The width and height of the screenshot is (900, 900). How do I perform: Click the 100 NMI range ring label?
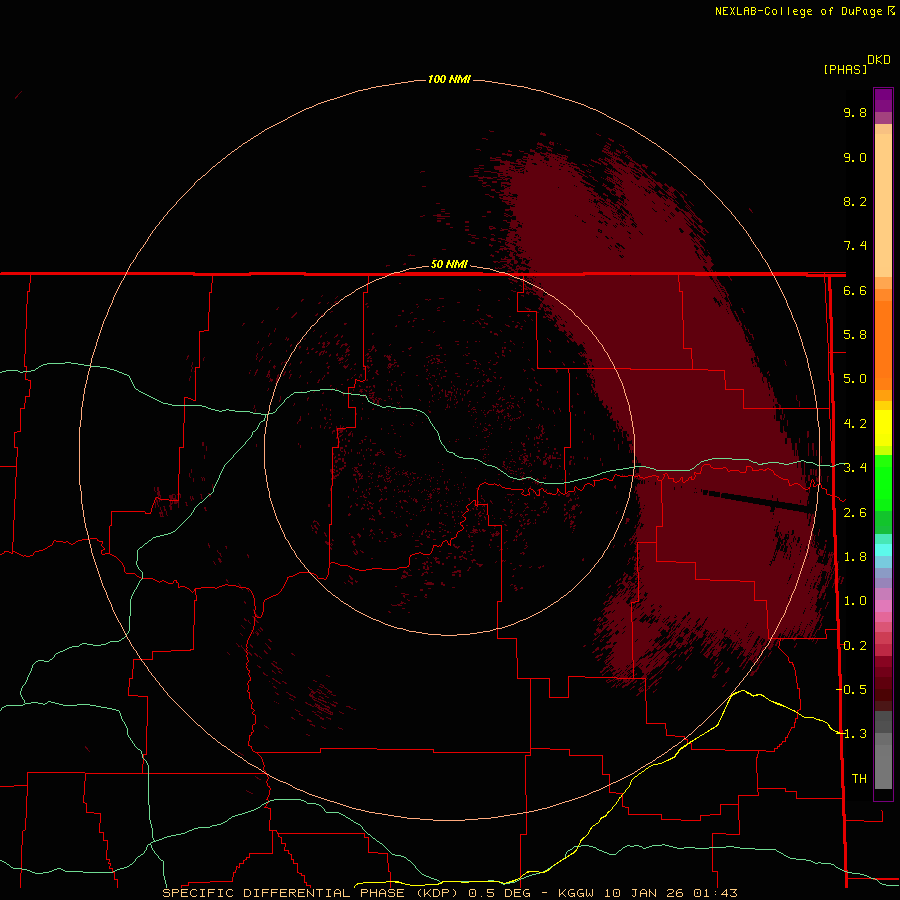pos(449,79)
